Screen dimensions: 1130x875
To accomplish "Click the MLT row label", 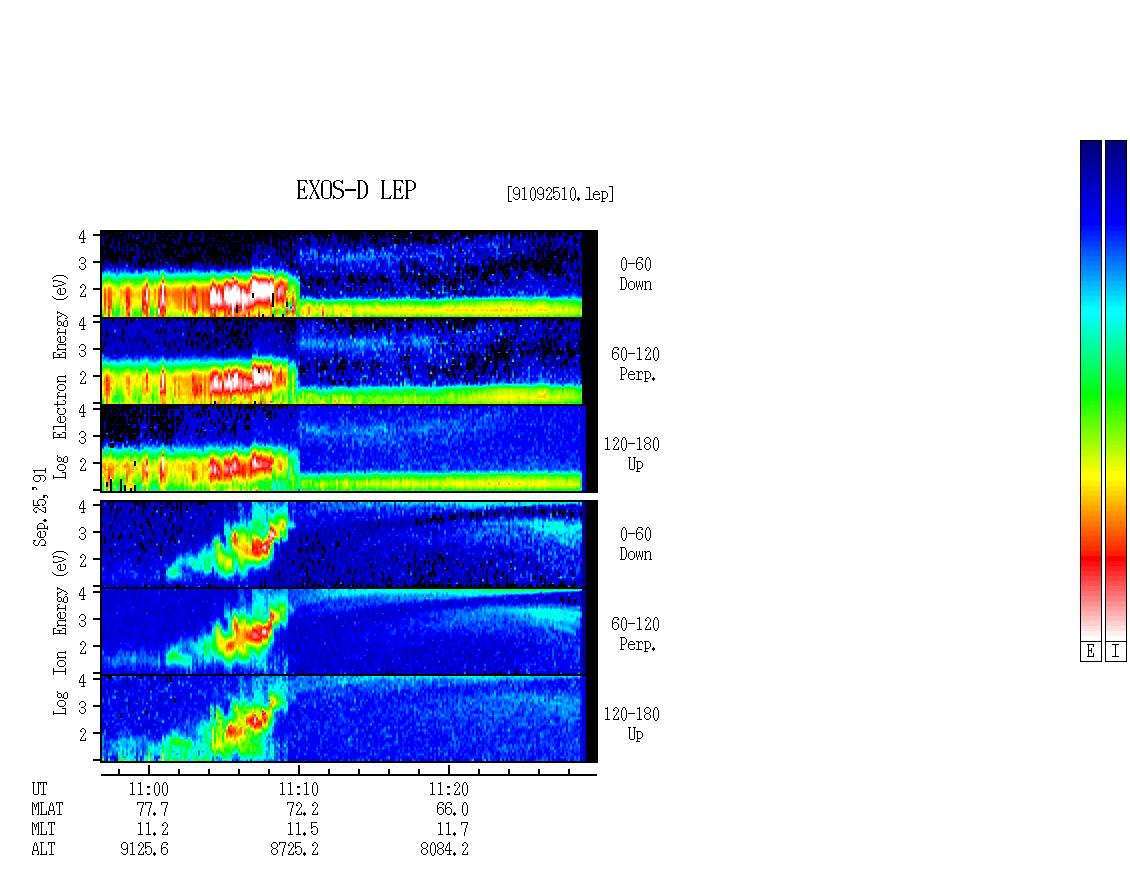I will (x=43, y=830).
